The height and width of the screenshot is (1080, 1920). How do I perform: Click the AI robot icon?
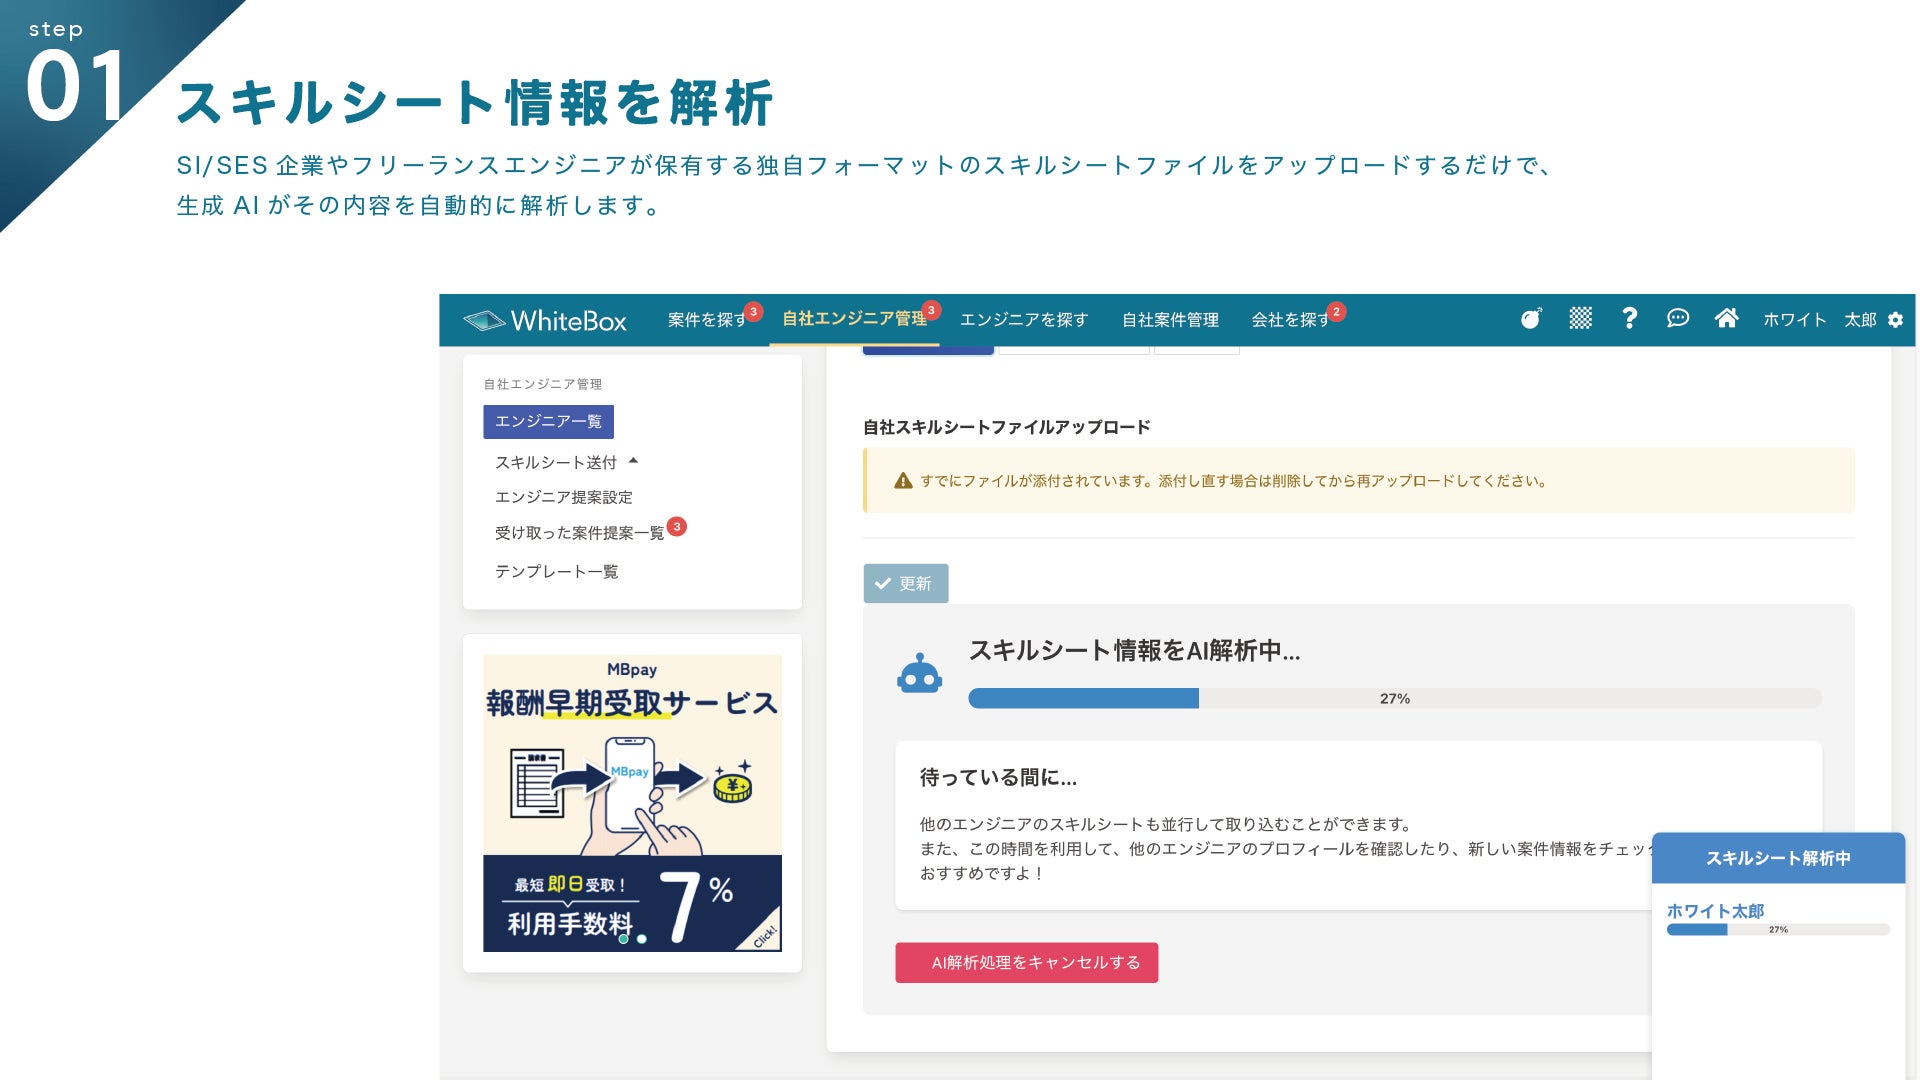(919, 675)
